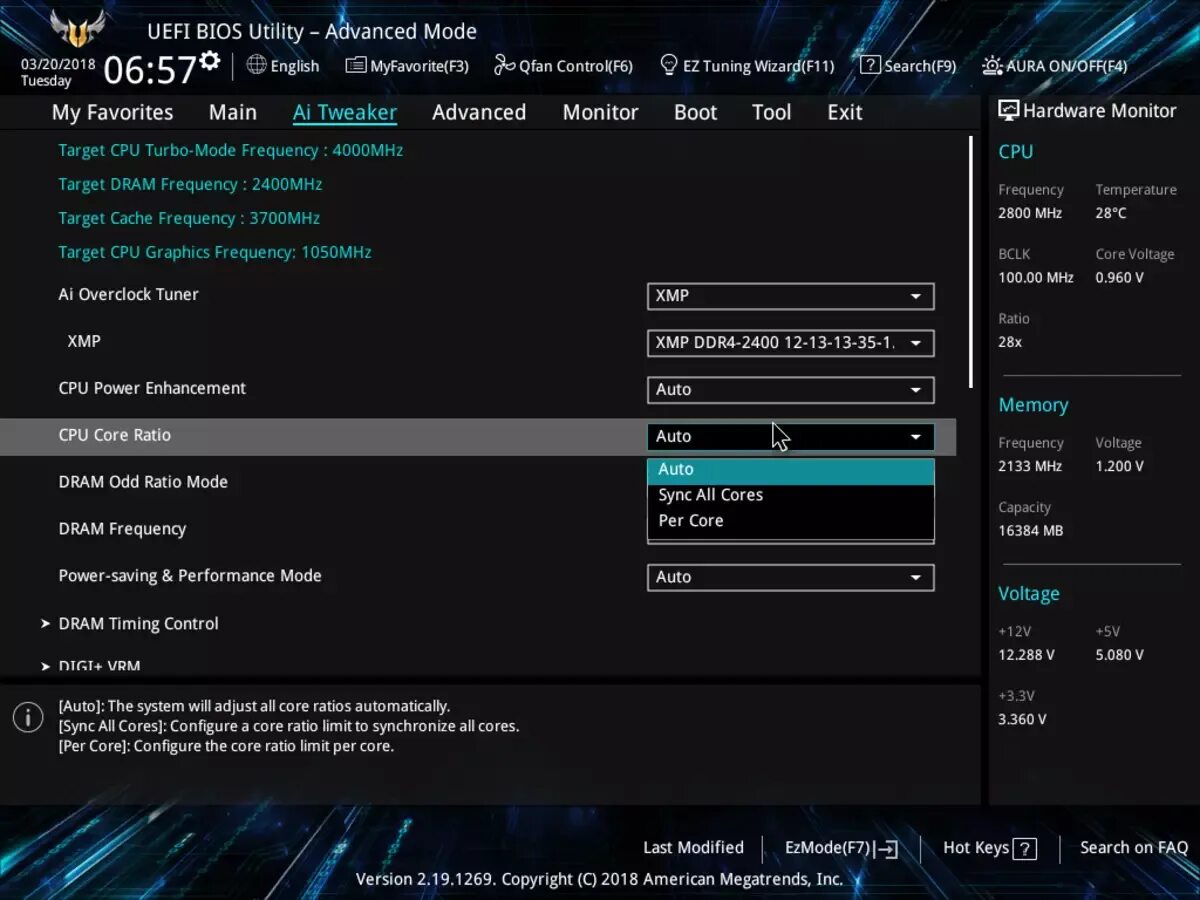Click the AURA light icon
Screen dimensions: 1200x900
tap(992, 66)
